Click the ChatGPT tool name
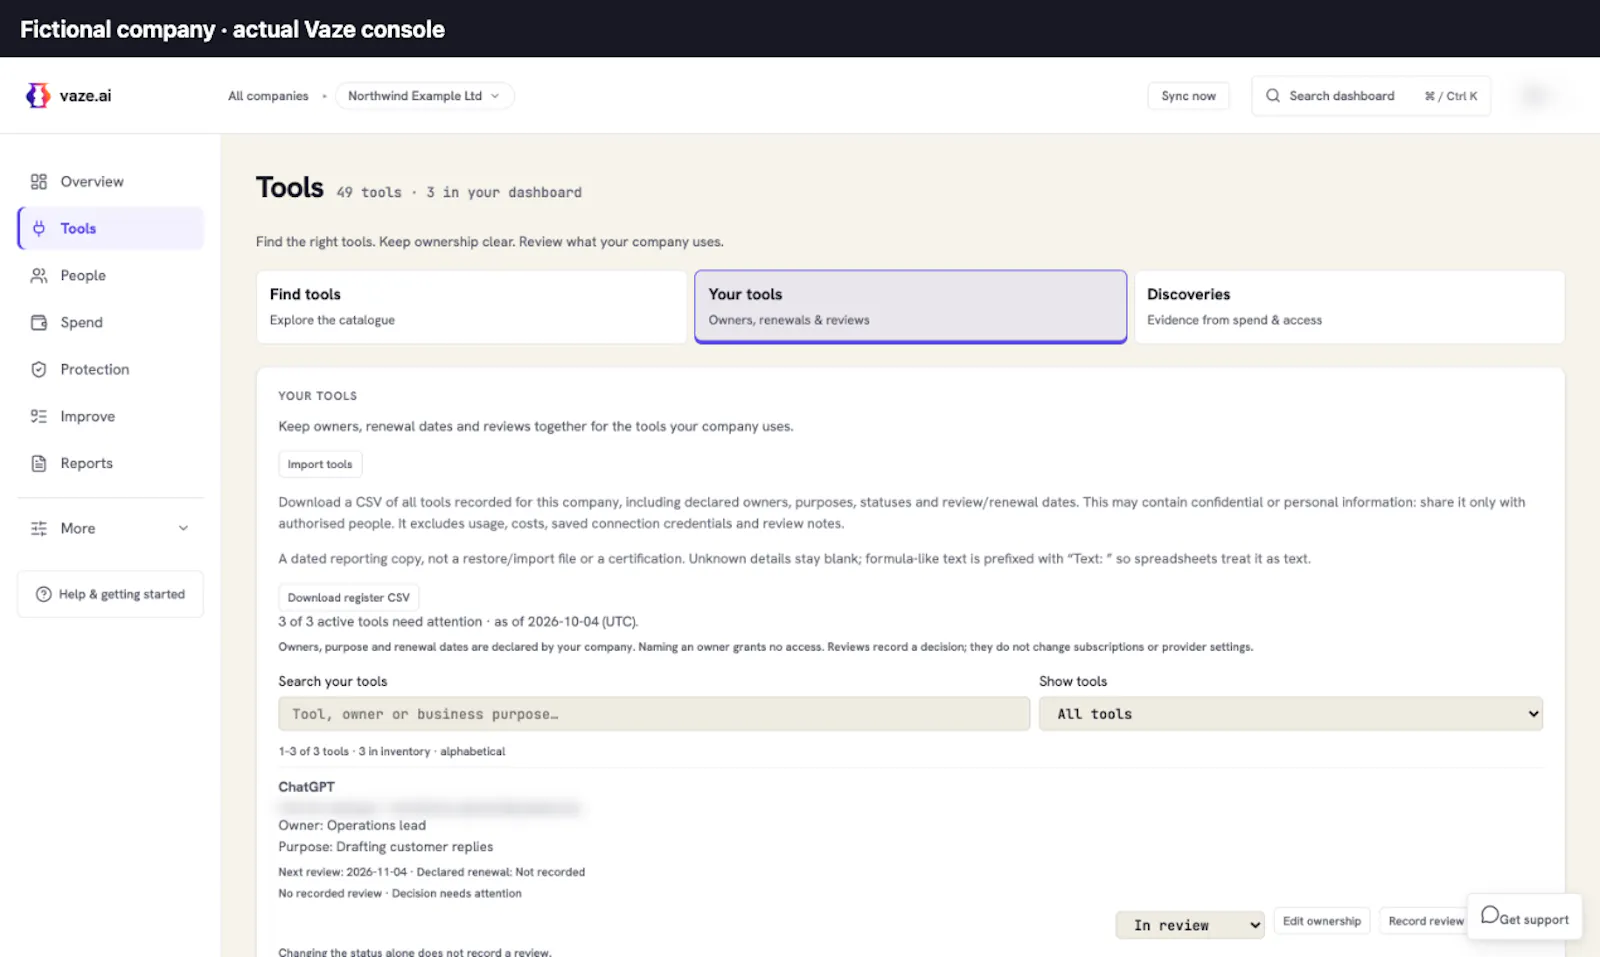Viewport: 1600px width, 957px height. pos(306,787)
